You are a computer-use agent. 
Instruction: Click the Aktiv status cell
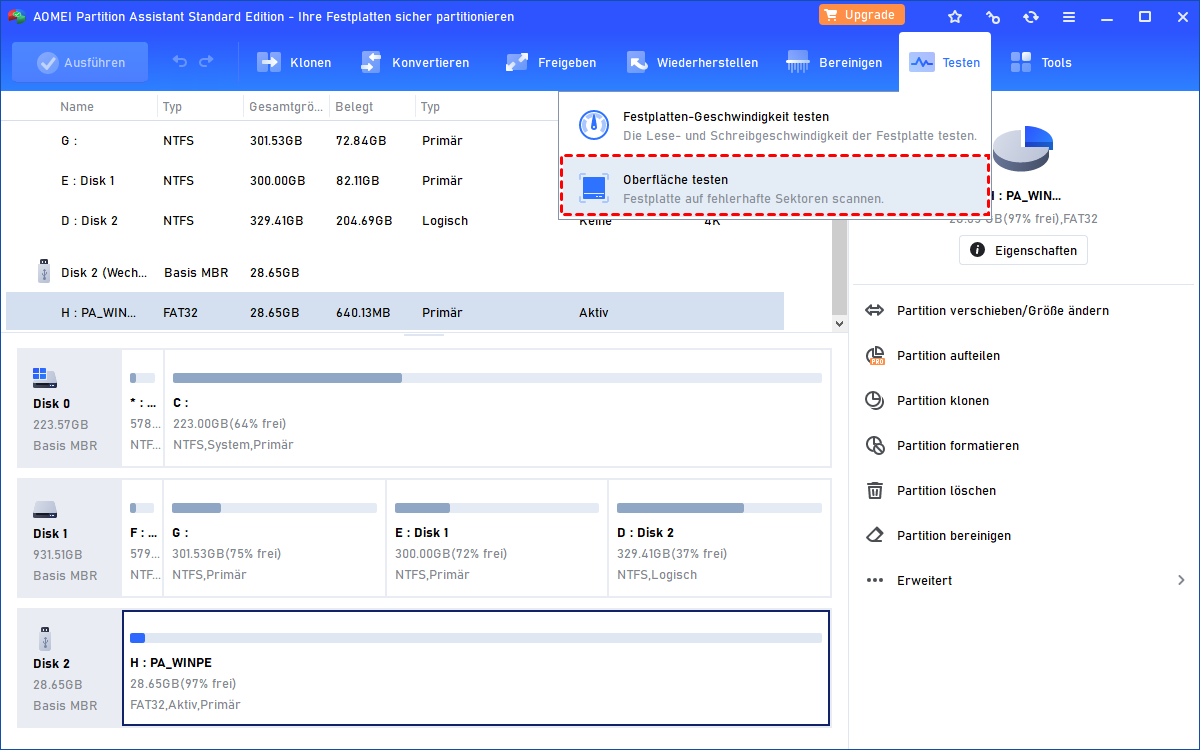click(x=594, y=313)
